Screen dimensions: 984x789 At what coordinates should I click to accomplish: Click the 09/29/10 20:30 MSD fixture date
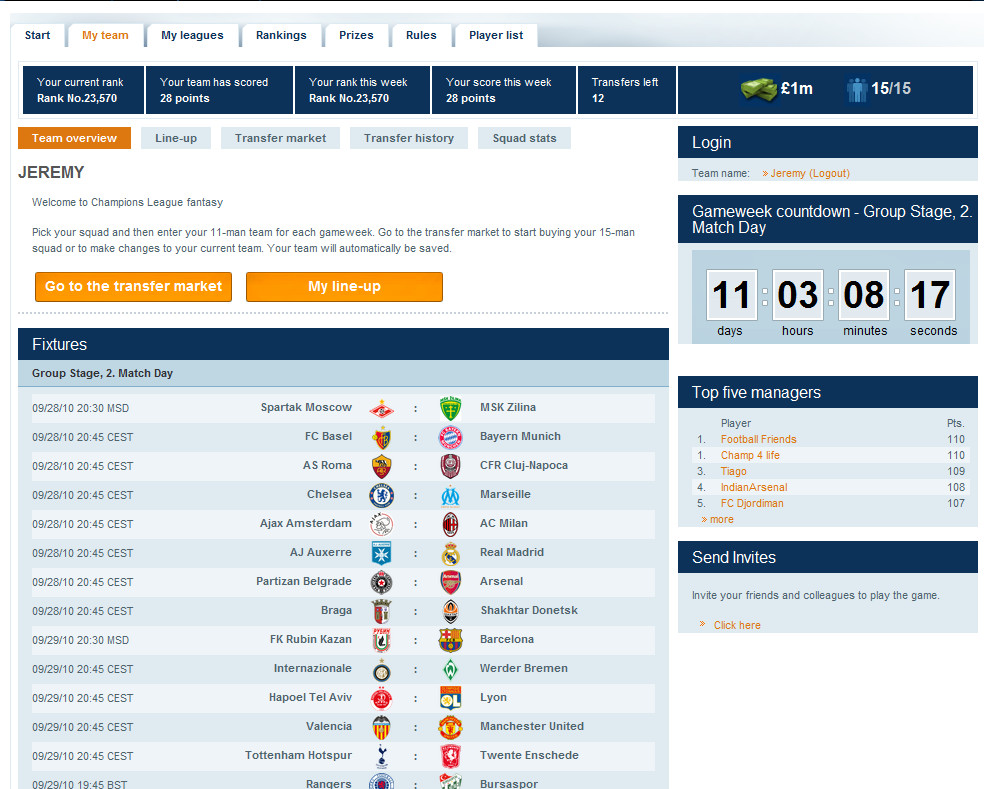(x=80, y=640)
